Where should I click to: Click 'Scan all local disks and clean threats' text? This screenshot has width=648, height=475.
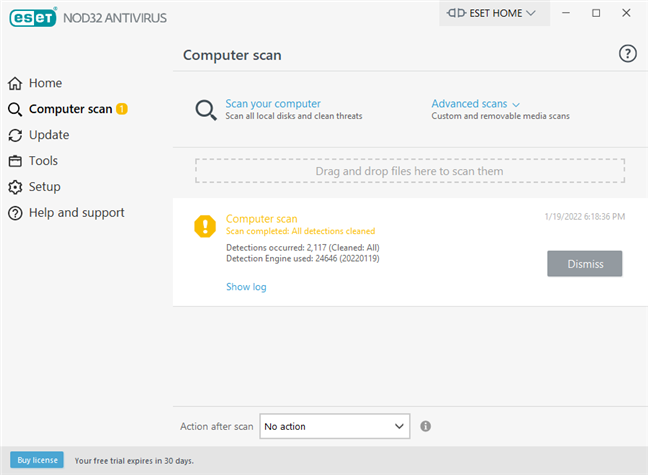pyautogui.click(x=294, y=116)
